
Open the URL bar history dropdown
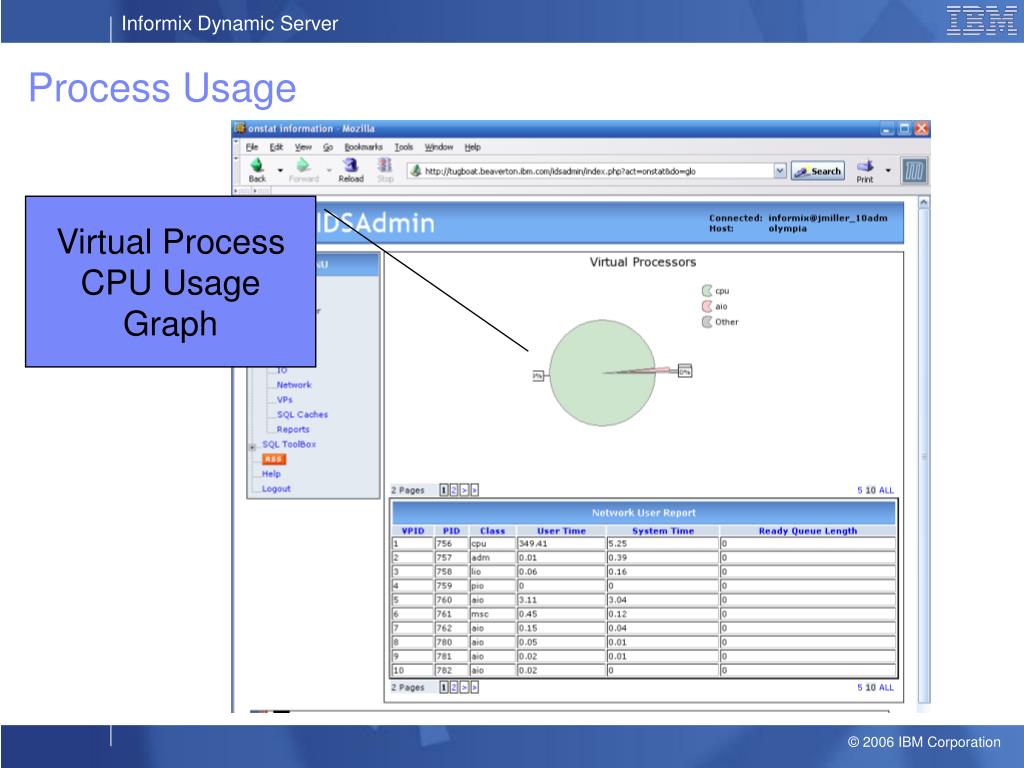point(780,170)
